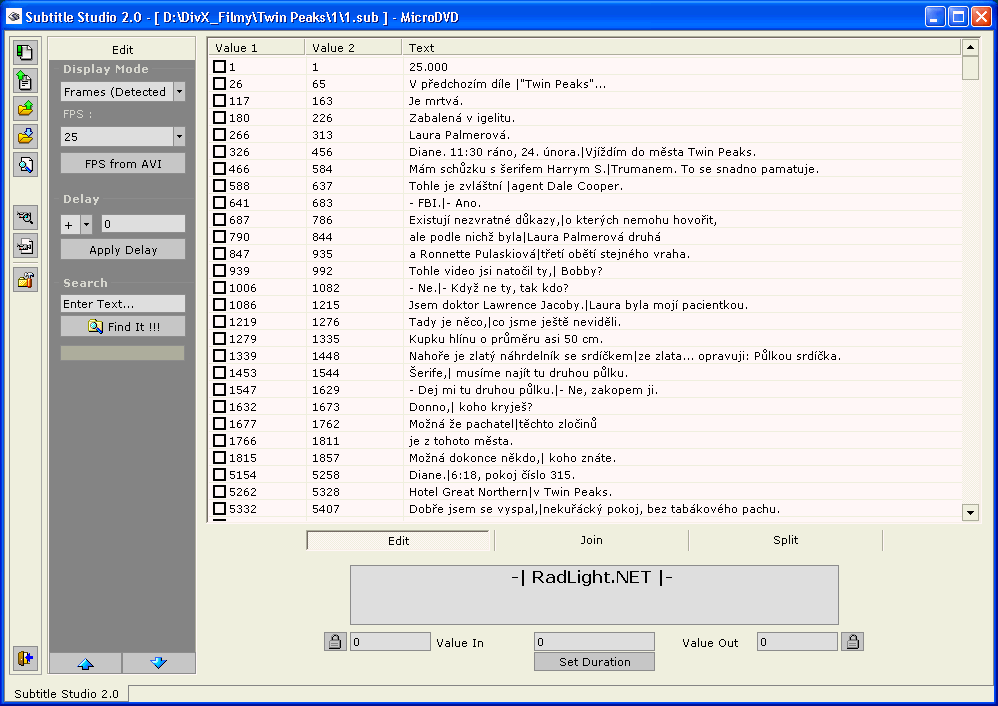Click the scroll-down arrow of subtitle list
Screen dimensions: 998x706
click(970, 512)
